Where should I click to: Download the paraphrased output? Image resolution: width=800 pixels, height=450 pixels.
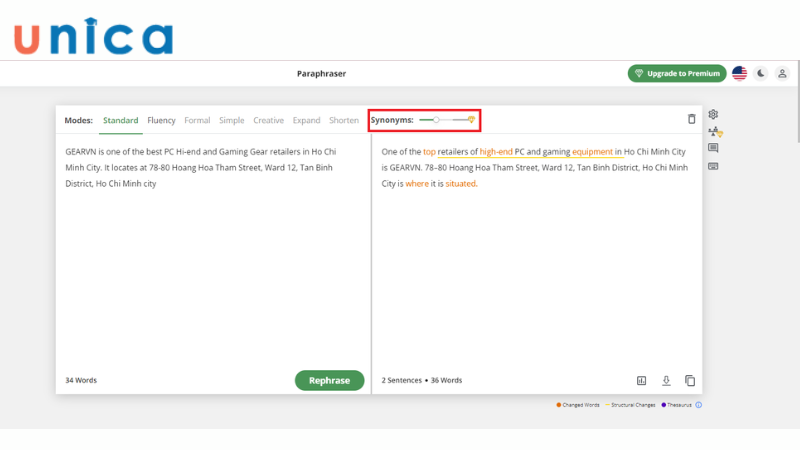click(x=666, y=381)
